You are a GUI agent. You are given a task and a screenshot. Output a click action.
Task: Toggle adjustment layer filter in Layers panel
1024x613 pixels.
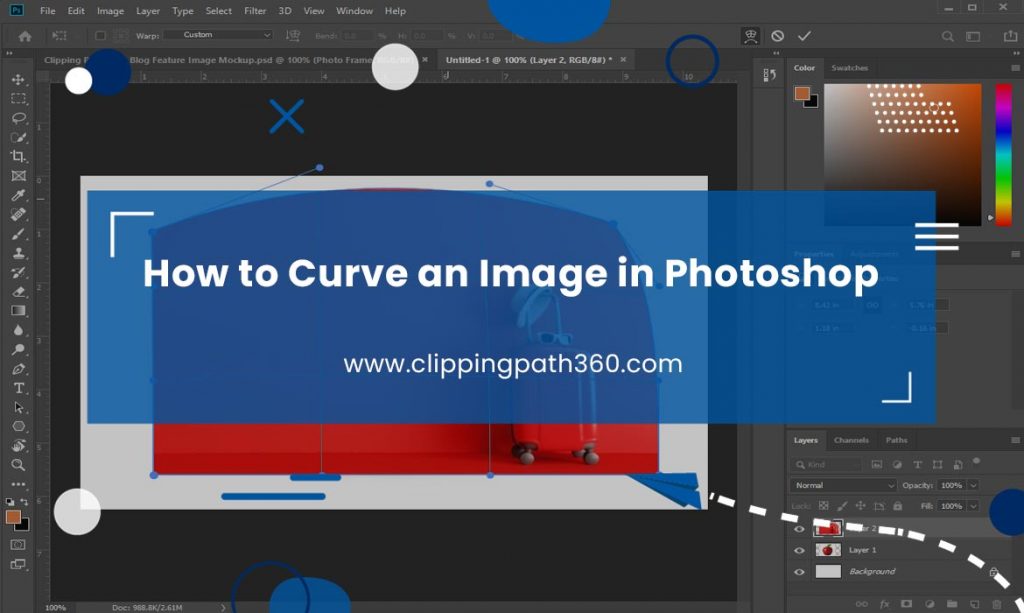[897, 465]
